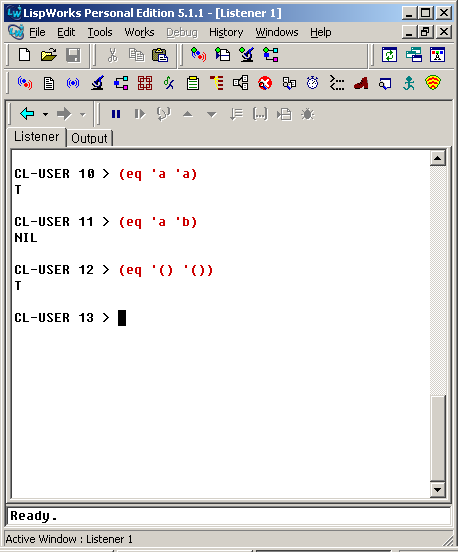Click the grayed debugger bug icon
Viewport: 458px width, 552px height.
308,114
